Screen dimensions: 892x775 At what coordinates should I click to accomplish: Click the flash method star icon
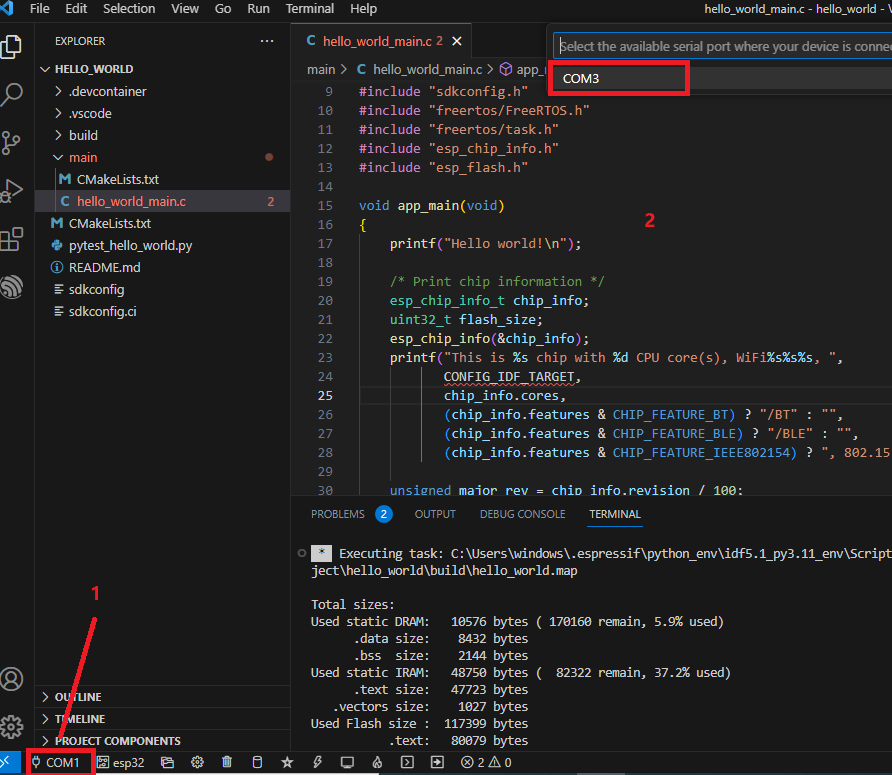click(x=287, y=762)
